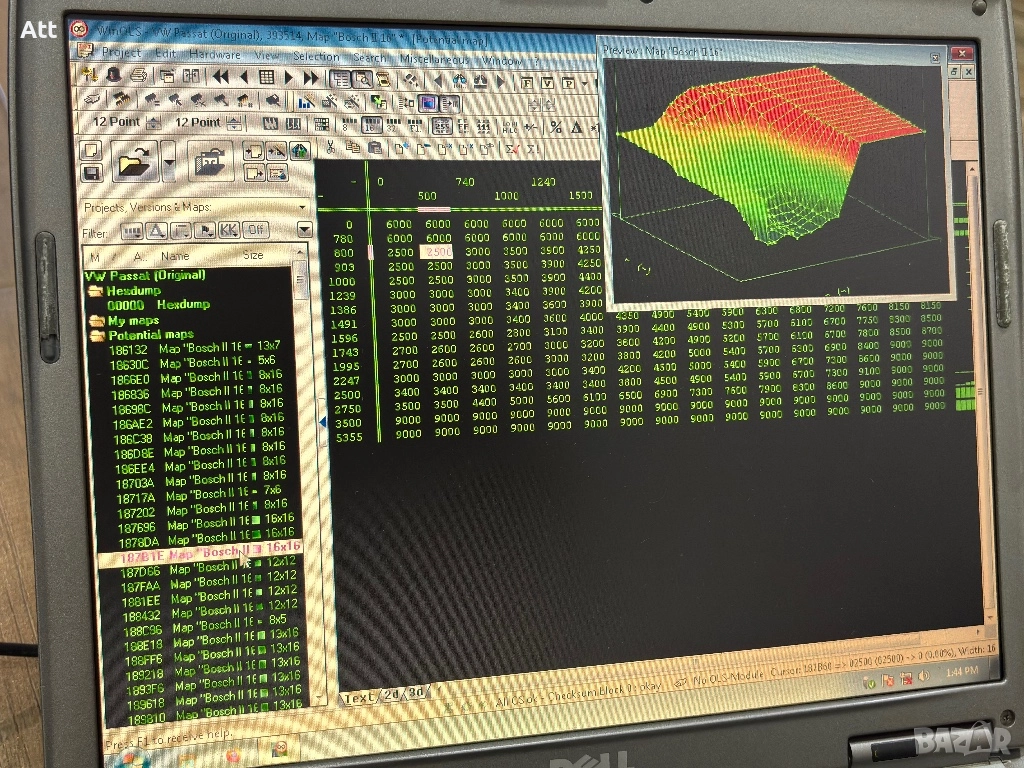
Task: Click the printer icon in the top toolbar
Action: point(139,75)
